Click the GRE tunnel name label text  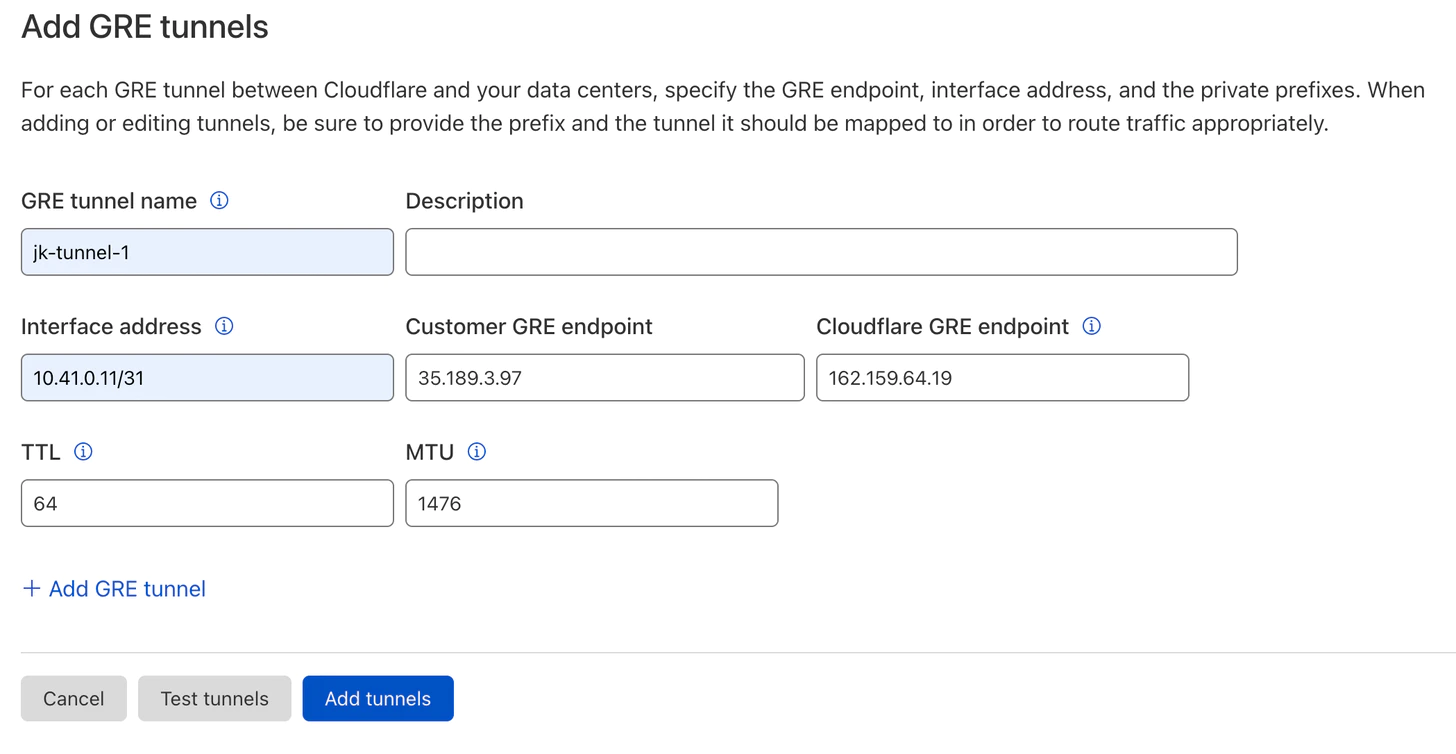(109, 201)
